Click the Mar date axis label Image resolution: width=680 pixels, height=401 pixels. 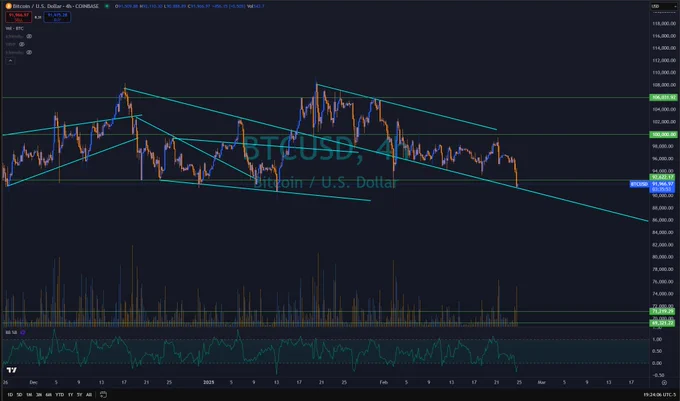(x=541, y=382)
